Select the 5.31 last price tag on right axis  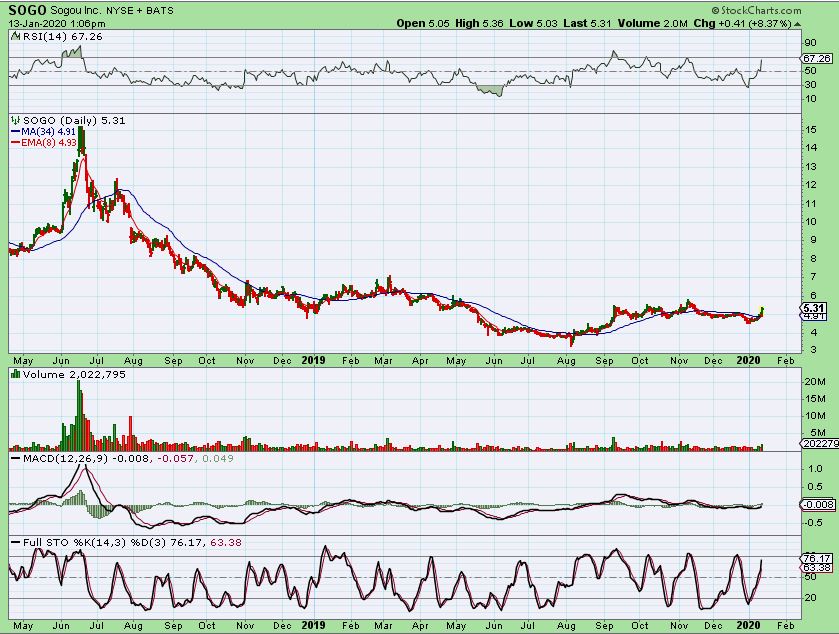point(816,308)
